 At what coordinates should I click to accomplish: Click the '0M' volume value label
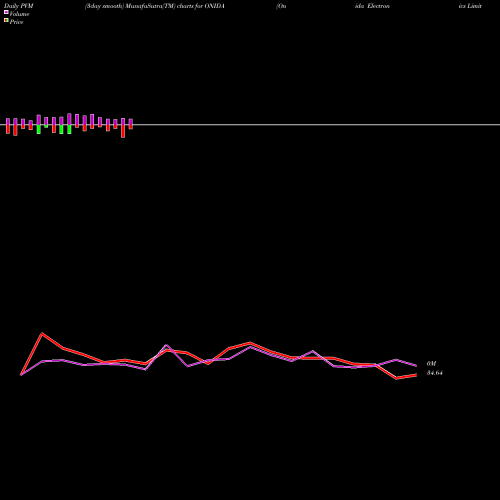coord(431,364)
